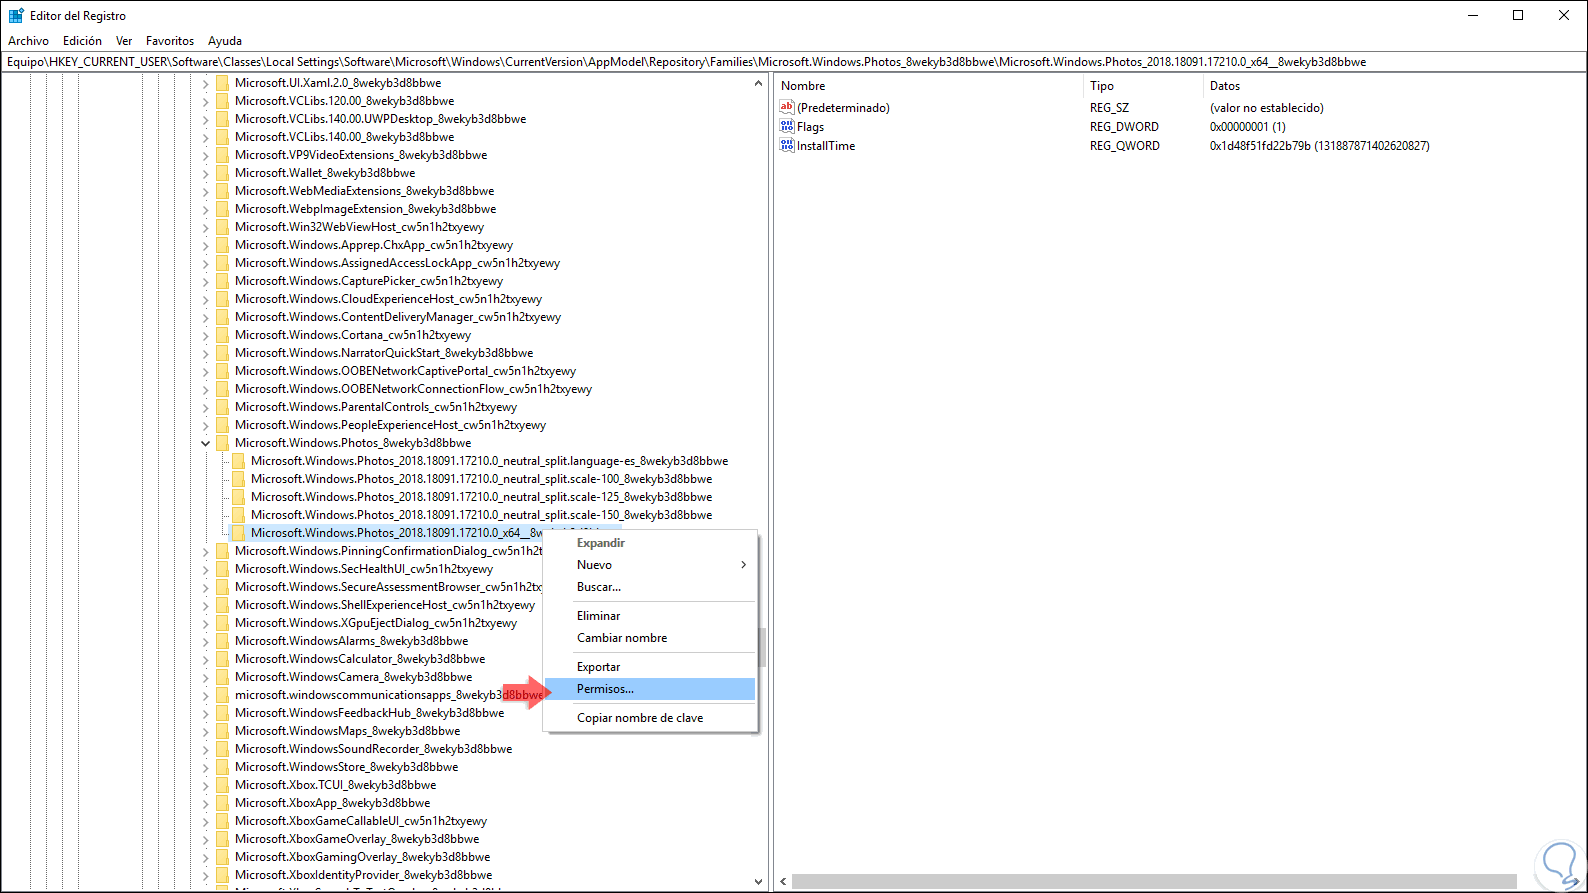This screenshot has height=893, width=1588.
Task: Select Photos neutral_split.scale-125 subkey
Action: coord(482,497)
